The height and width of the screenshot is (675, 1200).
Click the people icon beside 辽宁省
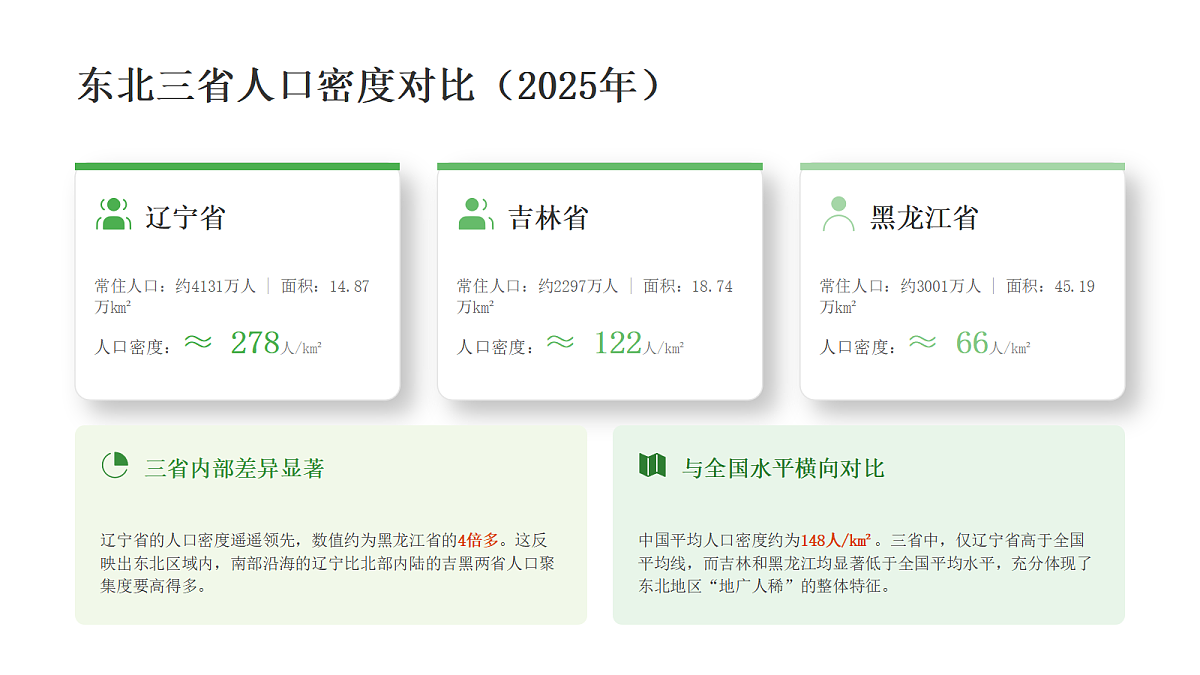pyautogui.click(x=114, y=214)
